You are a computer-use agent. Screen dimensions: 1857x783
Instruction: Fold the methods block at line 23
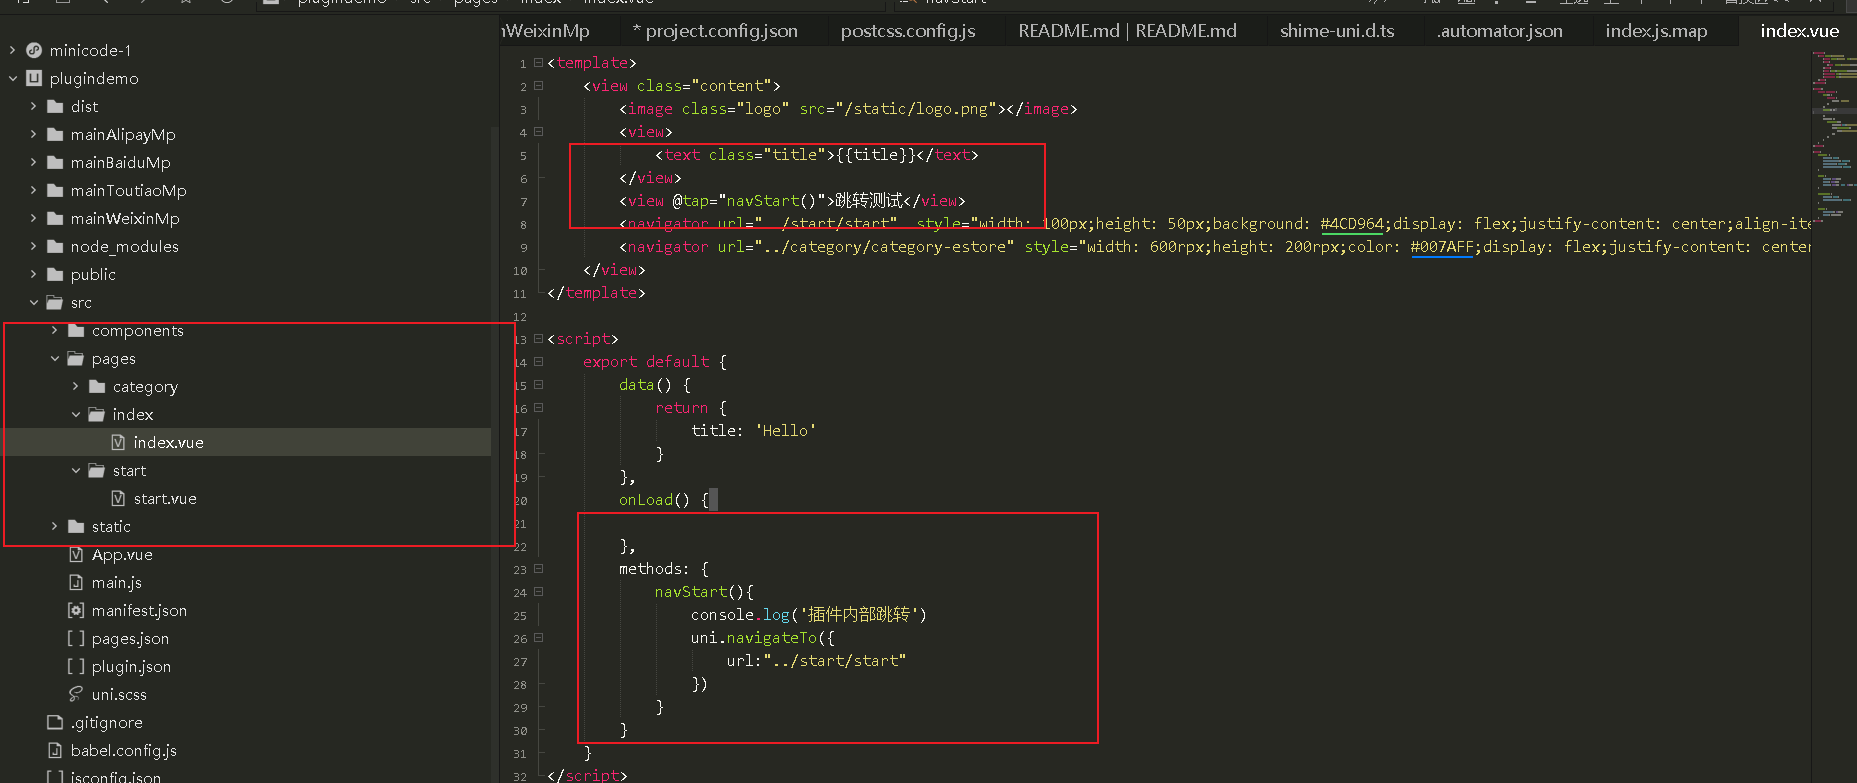pos(539,568)
